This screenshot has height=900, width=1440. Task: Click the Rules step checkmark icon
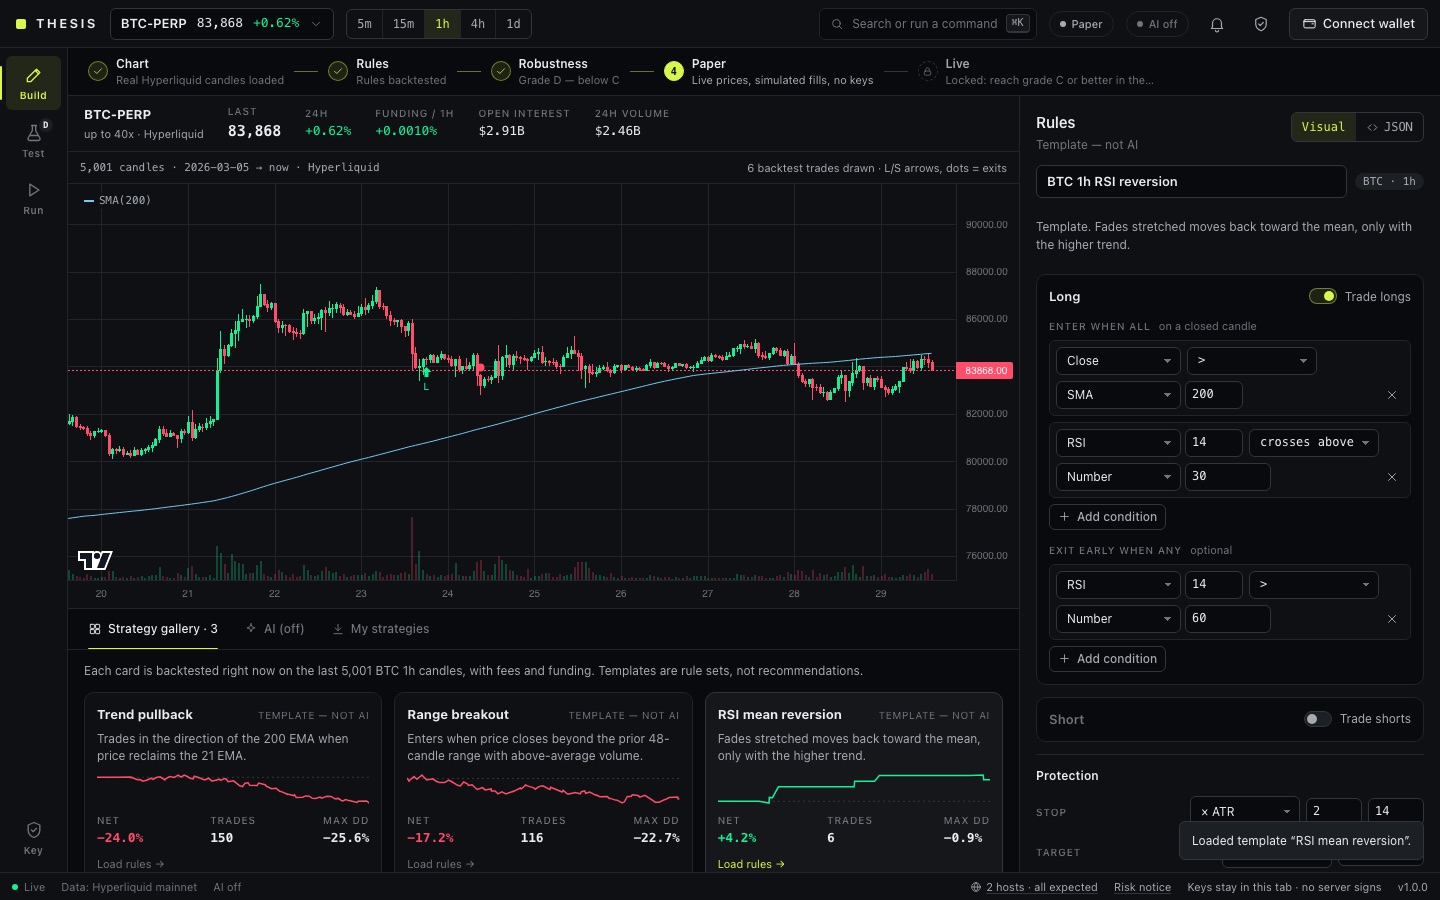pos(338,71)
